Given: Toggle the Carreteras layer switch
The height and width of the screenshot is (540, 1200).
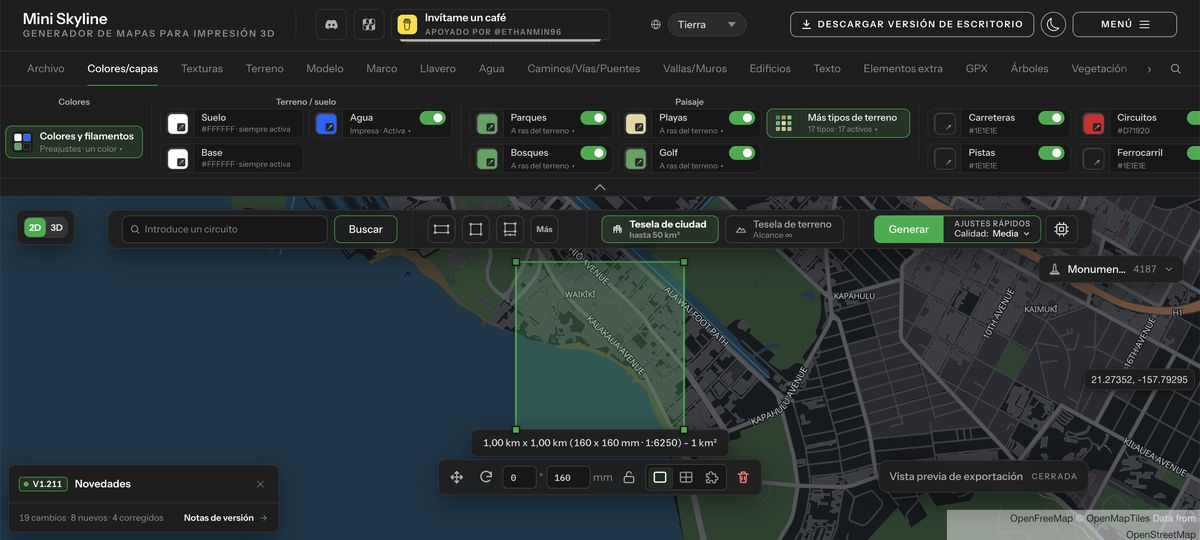Looking at the screenshot, I should (1051, 118).
